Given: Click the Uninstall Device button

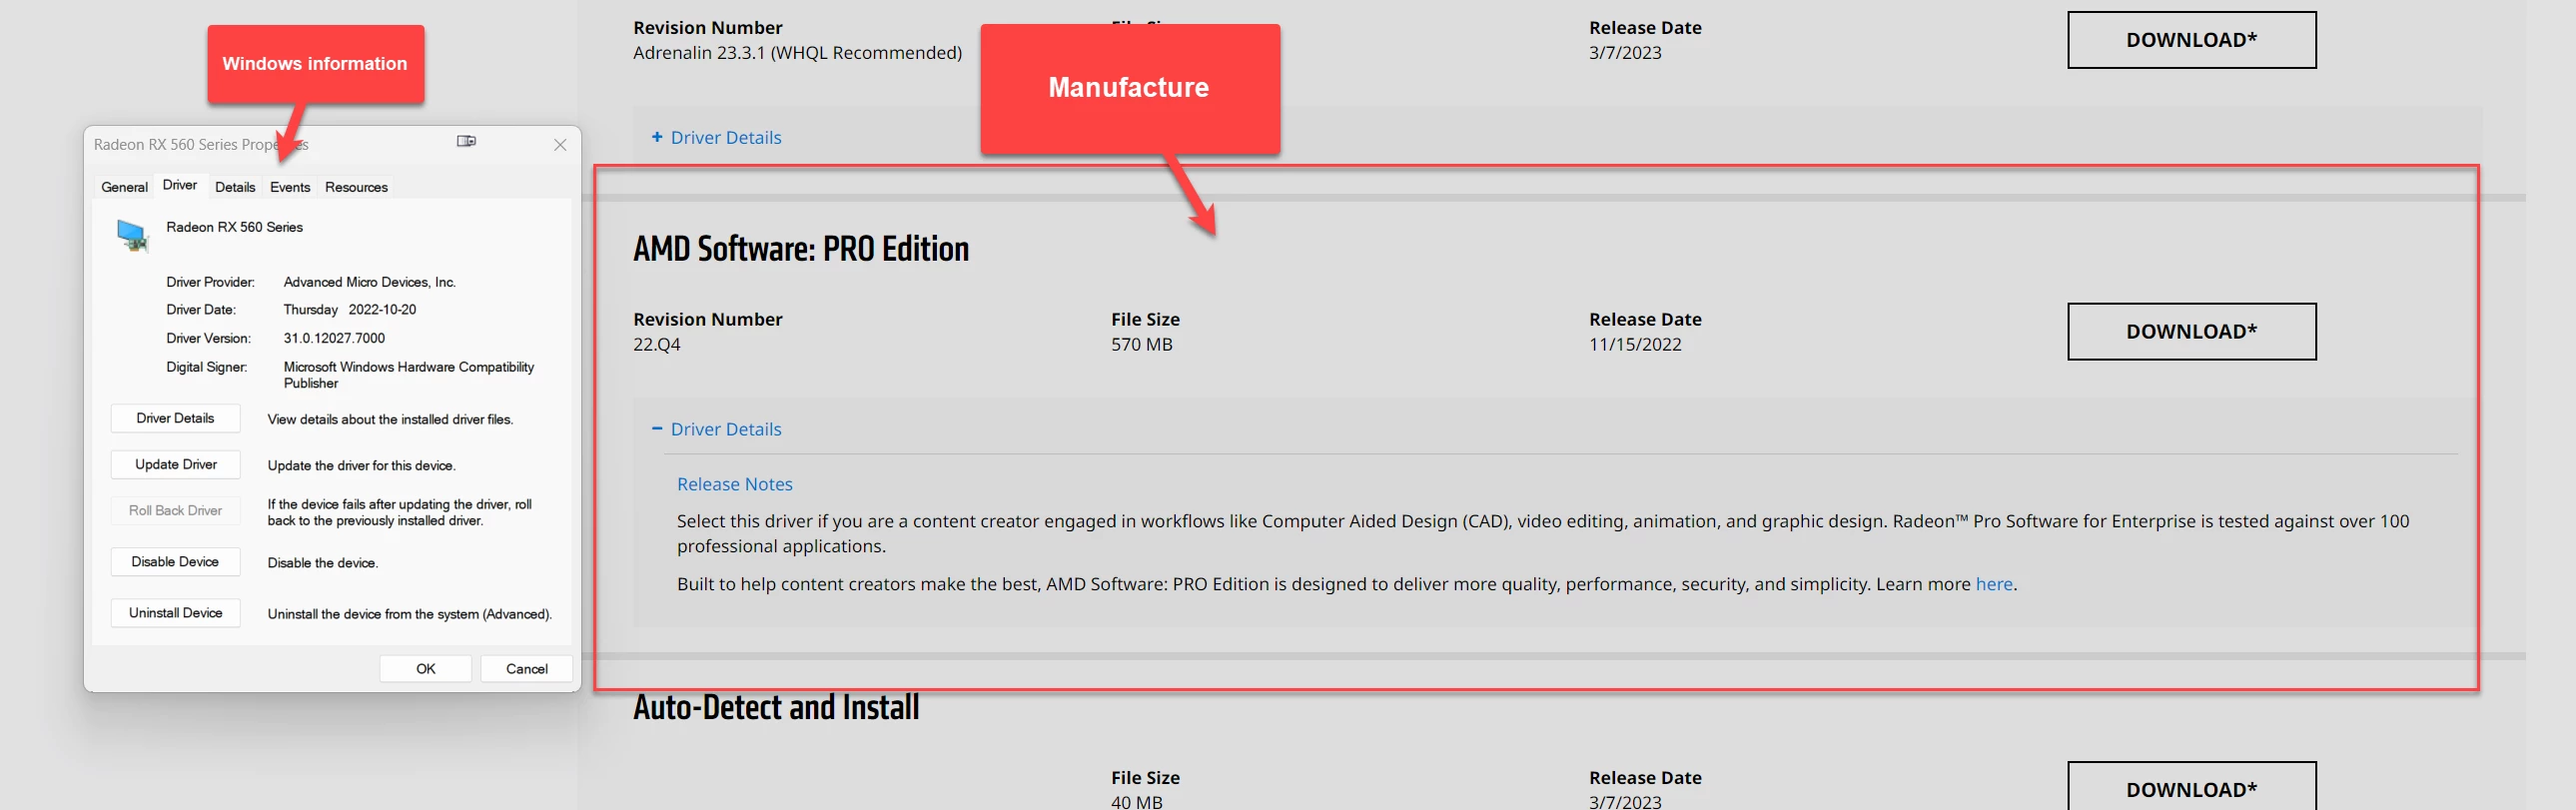Looking at the screenshot, I should tap(175, 612).
